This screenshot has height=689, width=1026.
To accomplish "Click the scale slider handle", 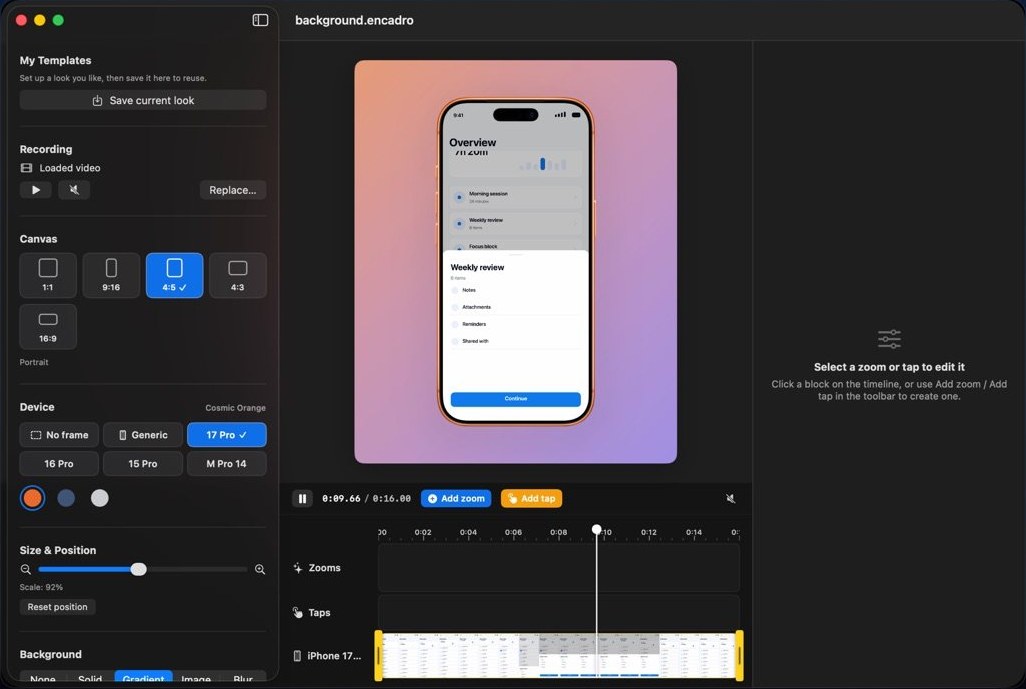I will coord(138,569).
